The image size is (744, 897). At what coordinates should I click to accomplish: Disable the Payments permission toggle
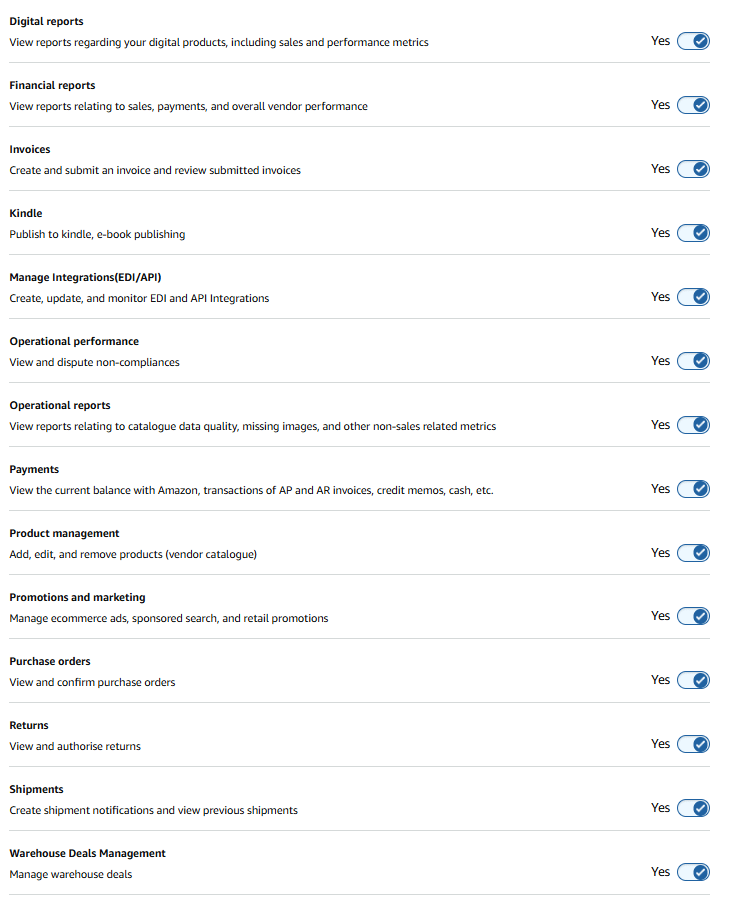click(x=693, y=489)
